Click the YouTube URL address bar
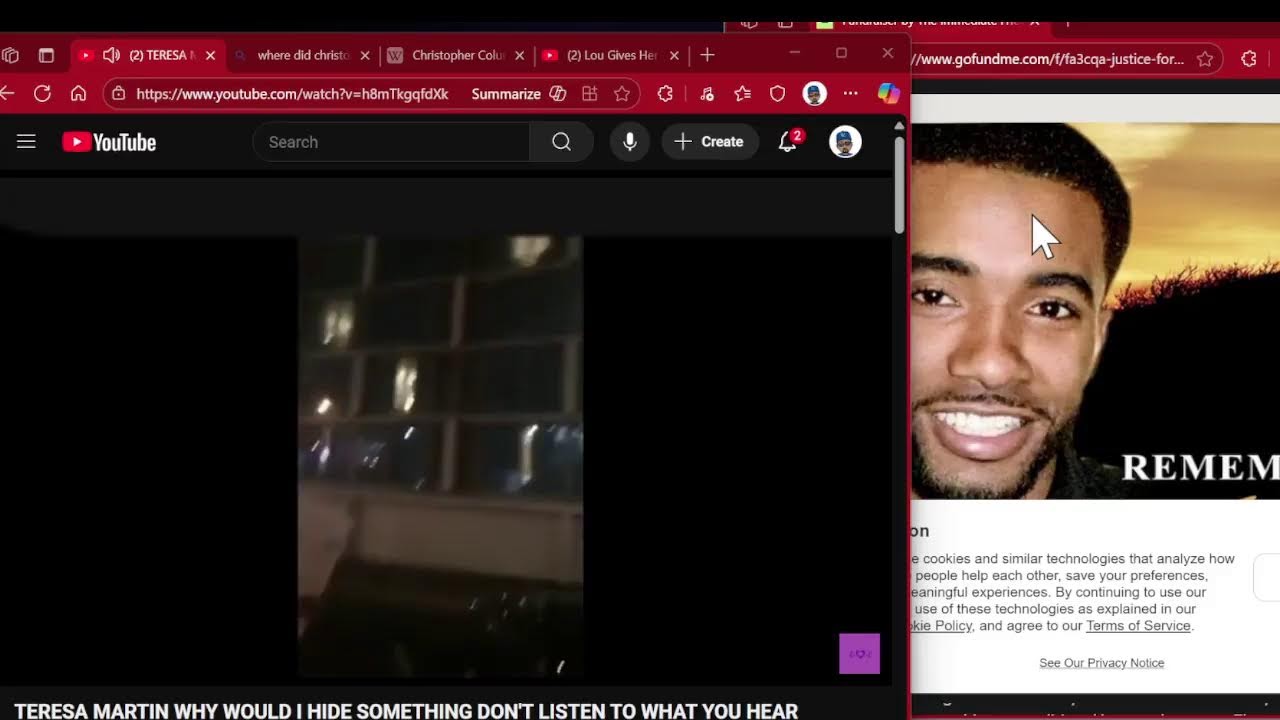 click(292, 94)
